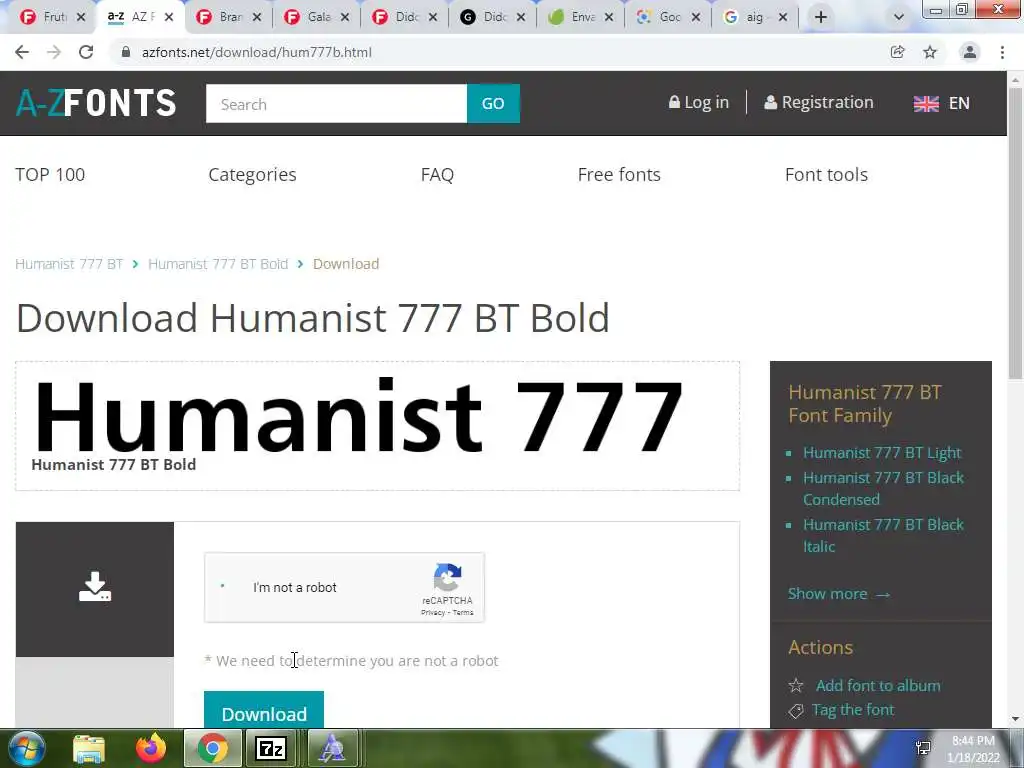Click the download tray icon in dark box

pyautogui.click(x=95, y=586)
